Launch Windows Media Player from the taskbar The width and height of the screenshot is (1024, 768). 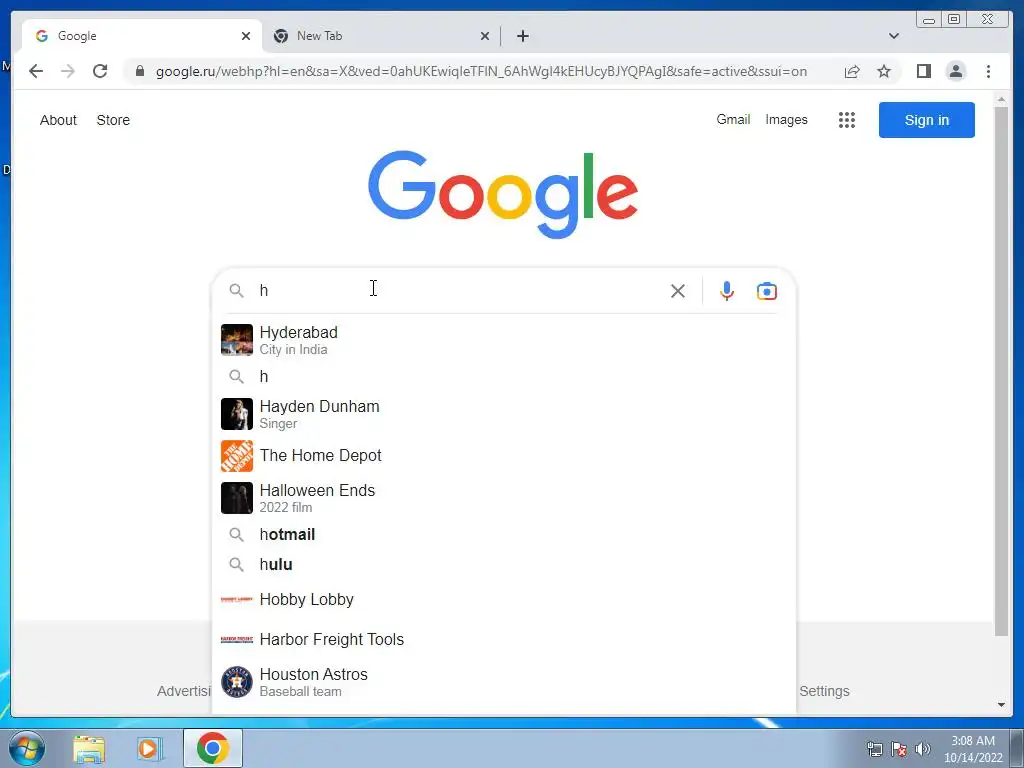(149, 748)
